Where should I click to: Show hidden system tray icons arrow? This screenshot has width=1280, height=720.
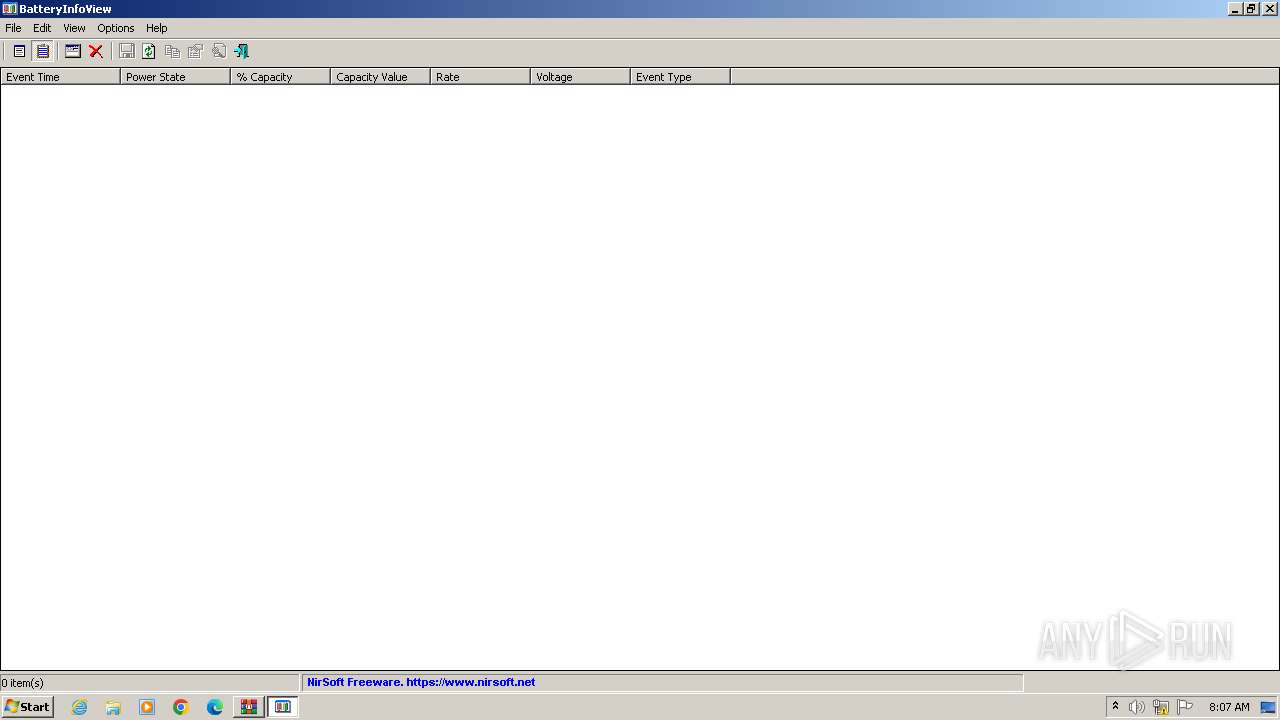[1115, 707]
